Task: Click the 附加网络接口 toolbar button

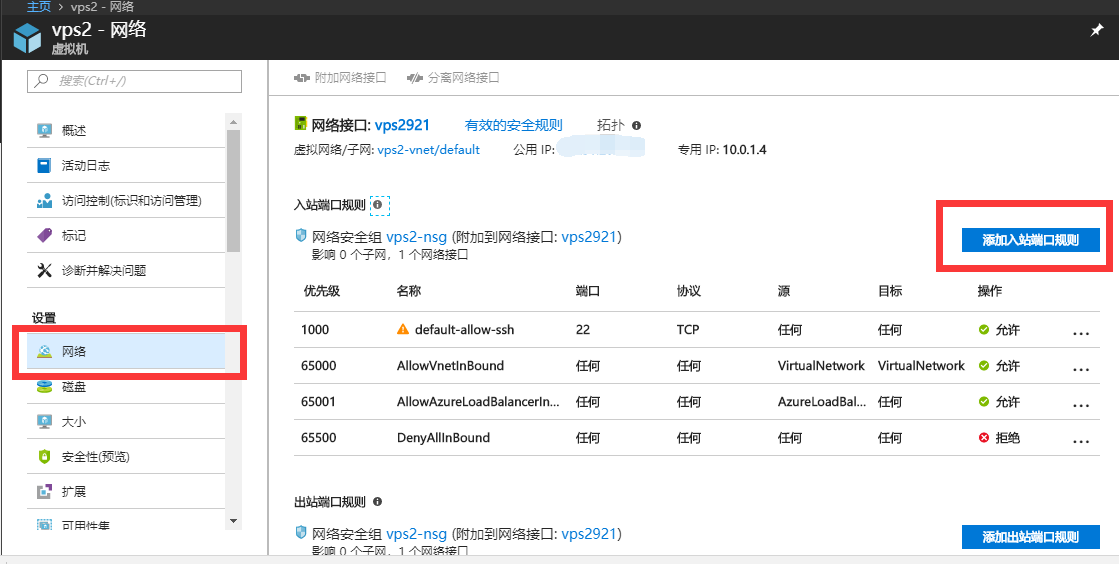Action: tap(340, 78)
